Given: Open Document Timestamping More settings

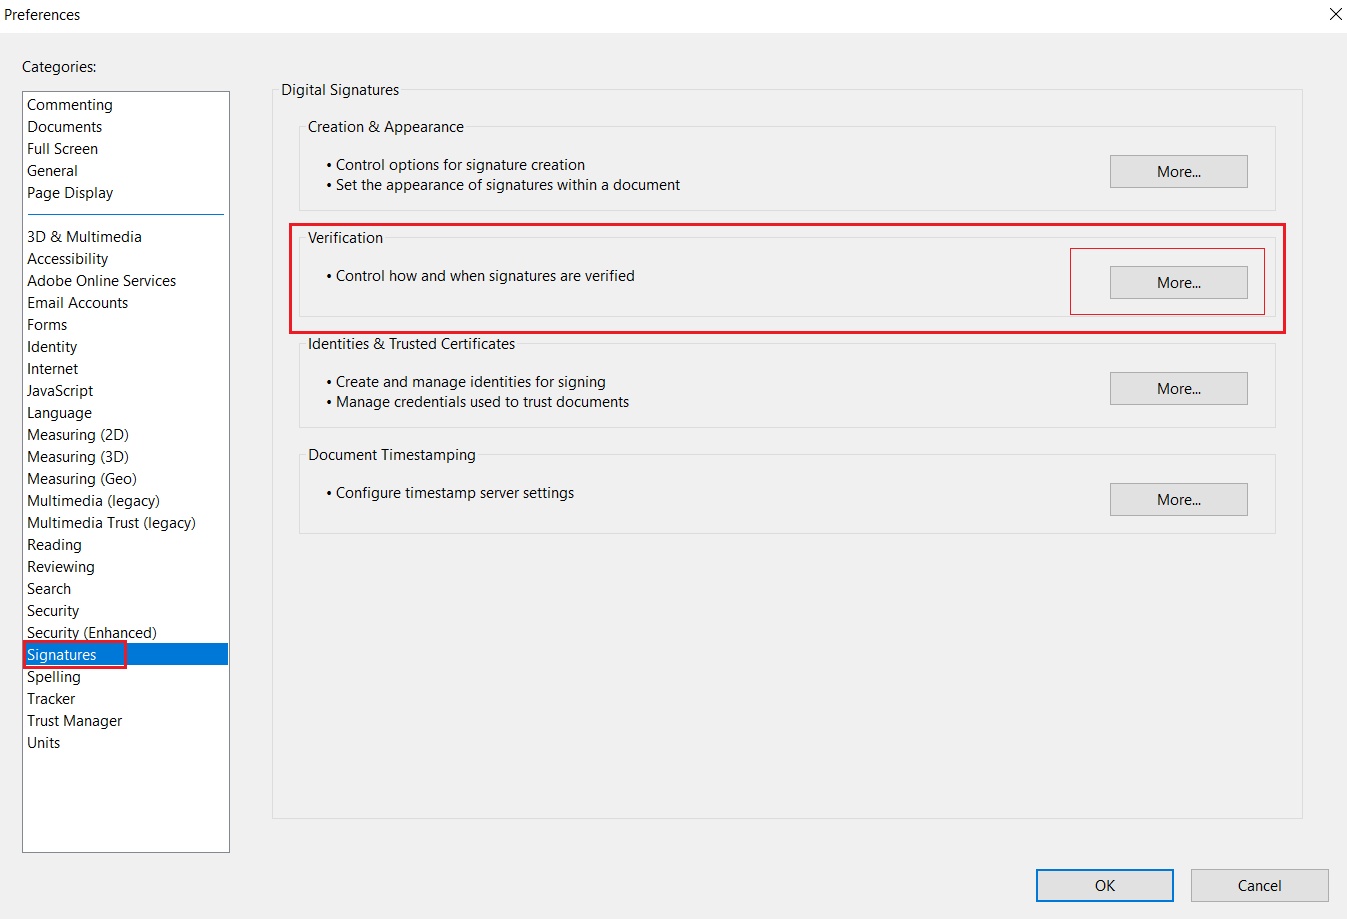Looking at the screenshot, I should pyautogui.click(x=1178, y=500).
